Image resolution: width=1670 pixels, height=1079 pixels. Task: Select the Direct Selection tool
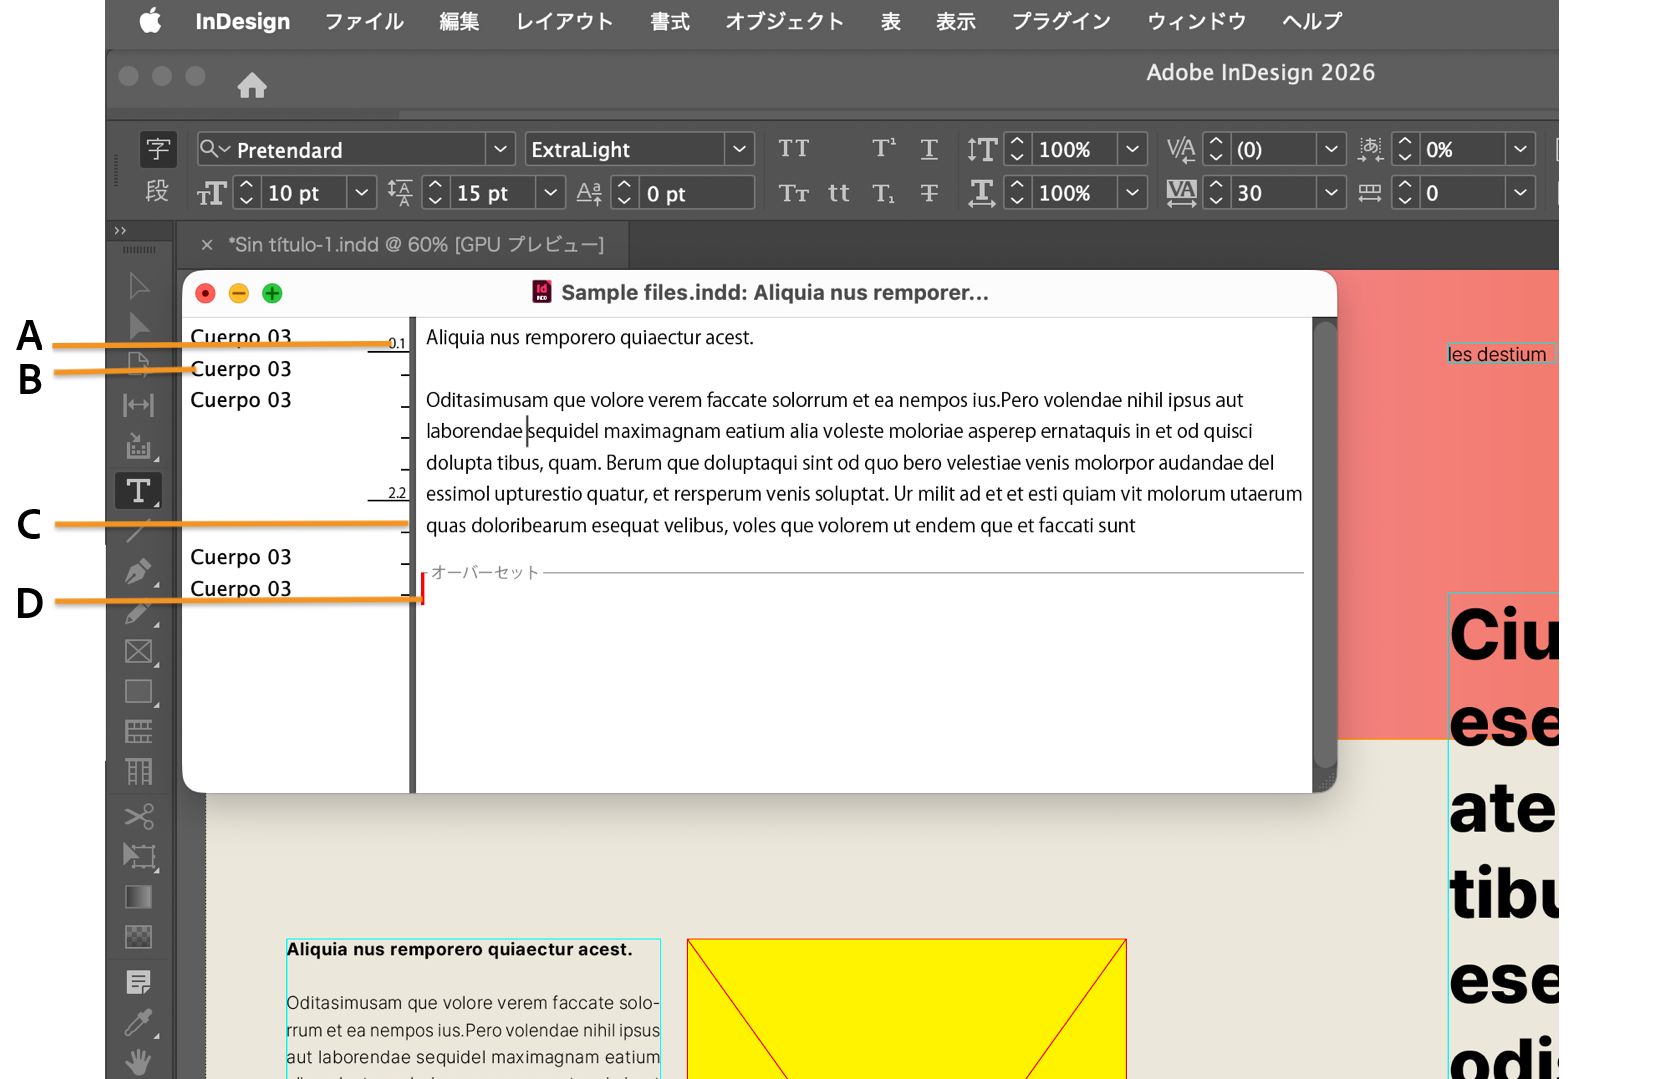pos(139,325)
